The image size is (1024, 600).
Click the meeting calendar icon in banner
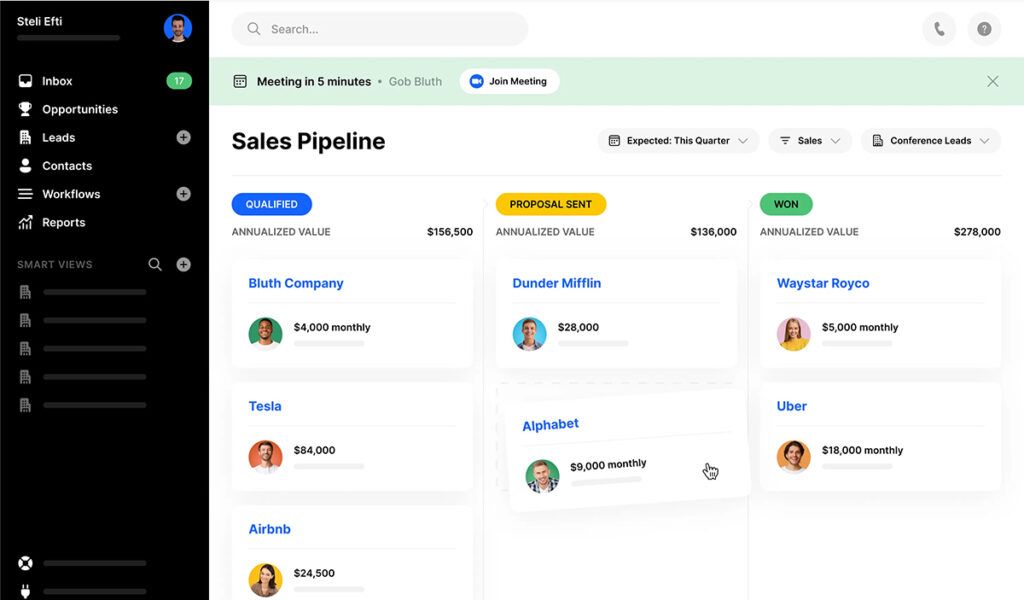tap(240, 81)
